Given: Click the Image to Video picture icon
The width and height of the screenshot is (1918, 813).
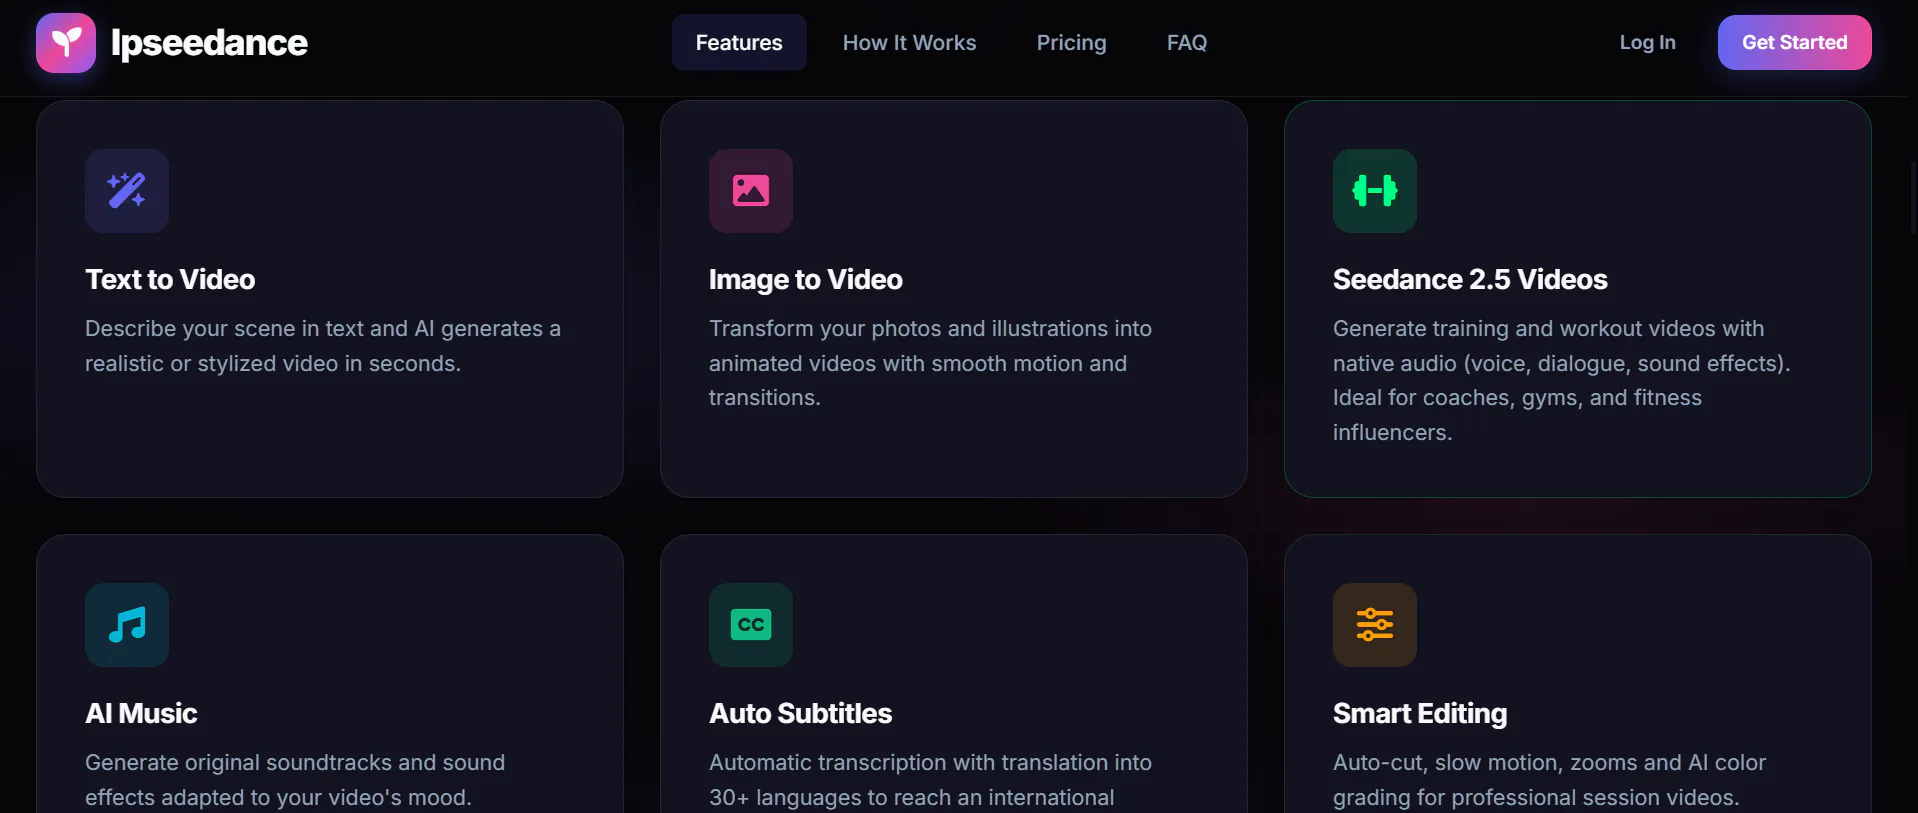Looking at the screenshot, I should [751, 191].
